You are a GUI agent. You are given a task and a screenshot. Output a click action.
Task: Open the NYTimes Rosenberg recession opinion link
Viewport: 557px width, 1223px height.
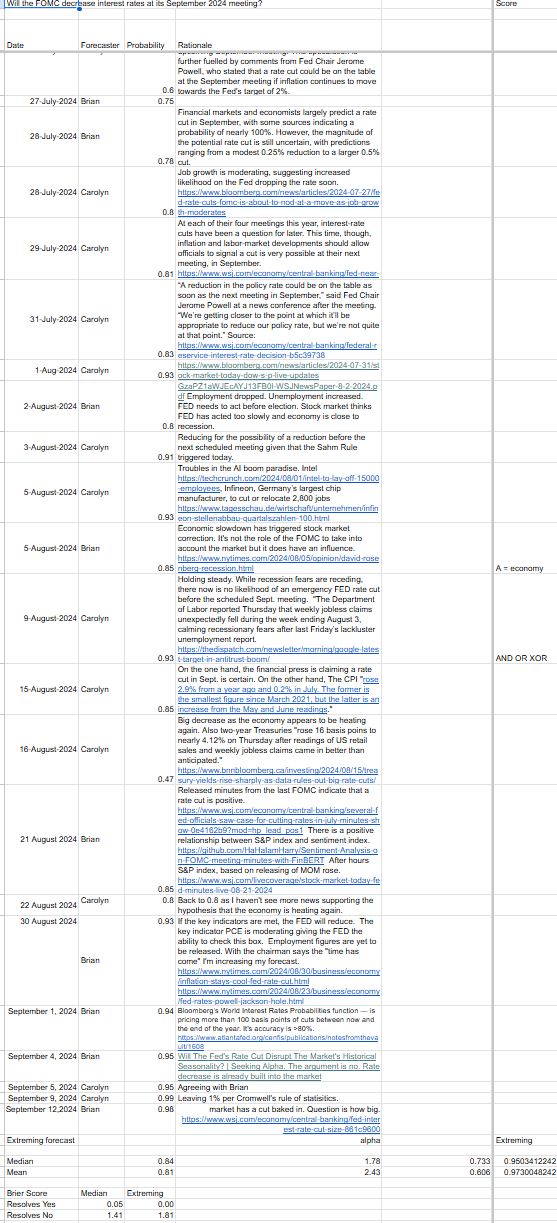coord(278,564)
